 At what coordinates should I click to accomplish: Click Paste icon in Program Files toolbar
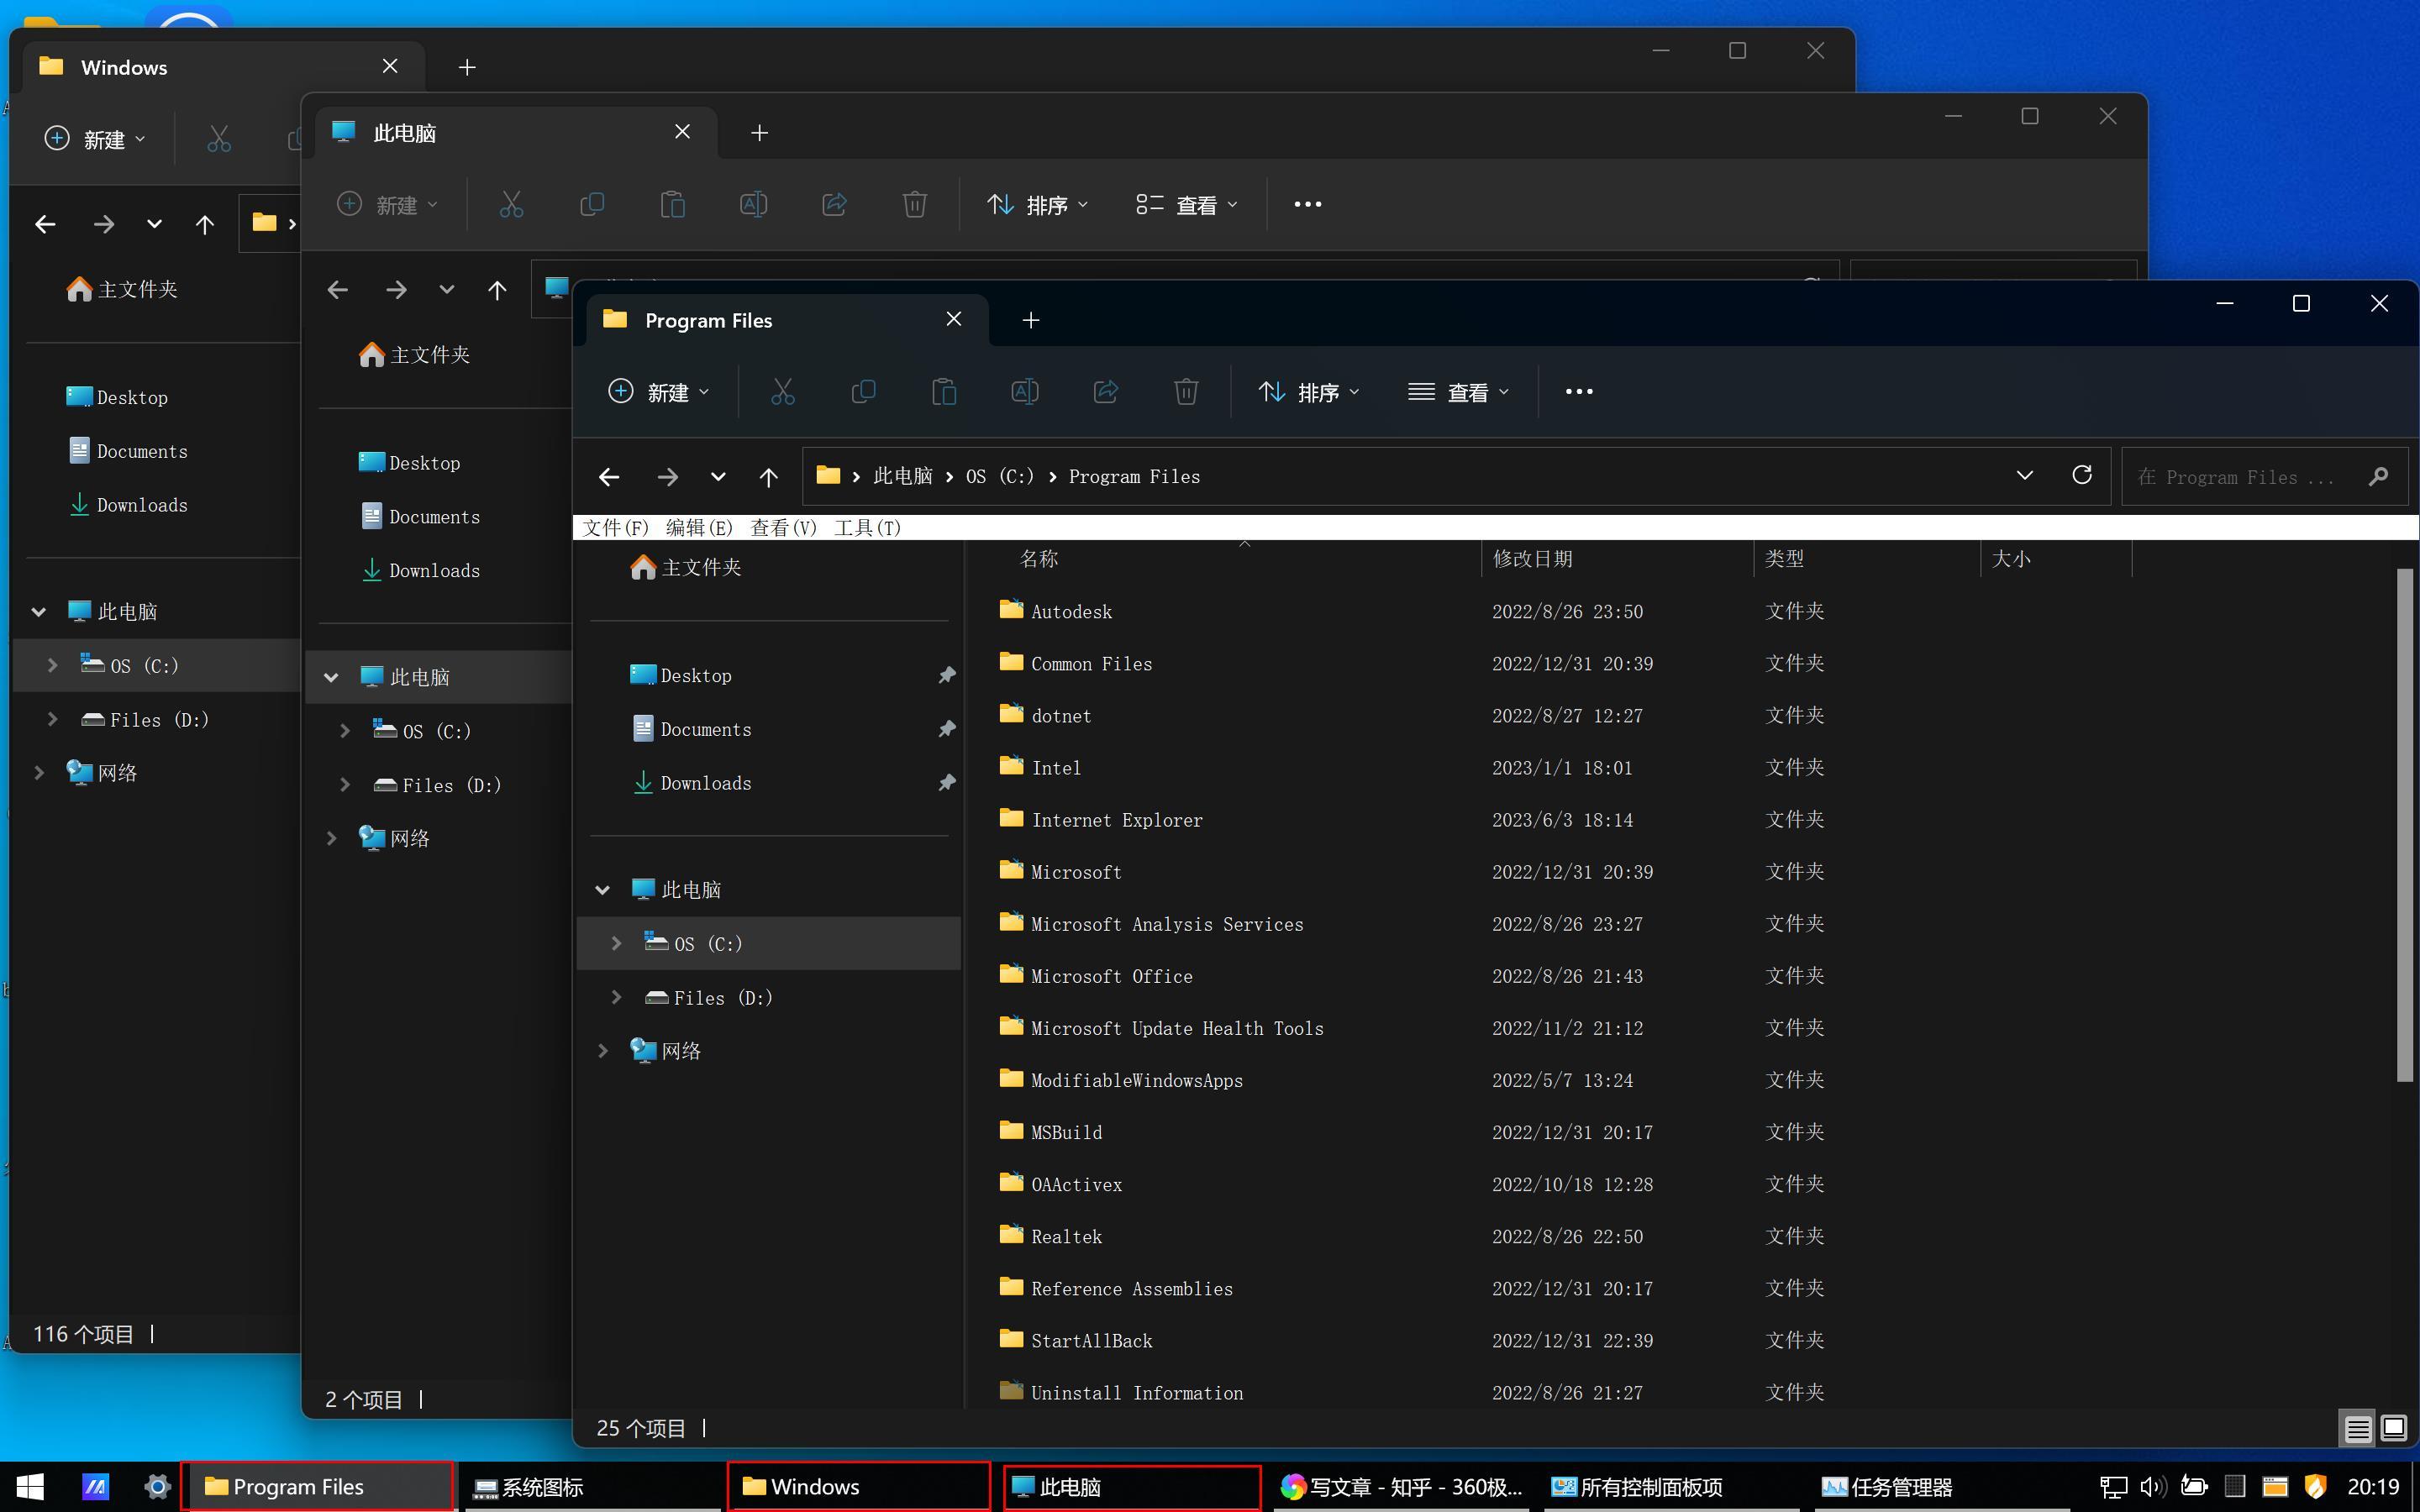tap(944, 392)
